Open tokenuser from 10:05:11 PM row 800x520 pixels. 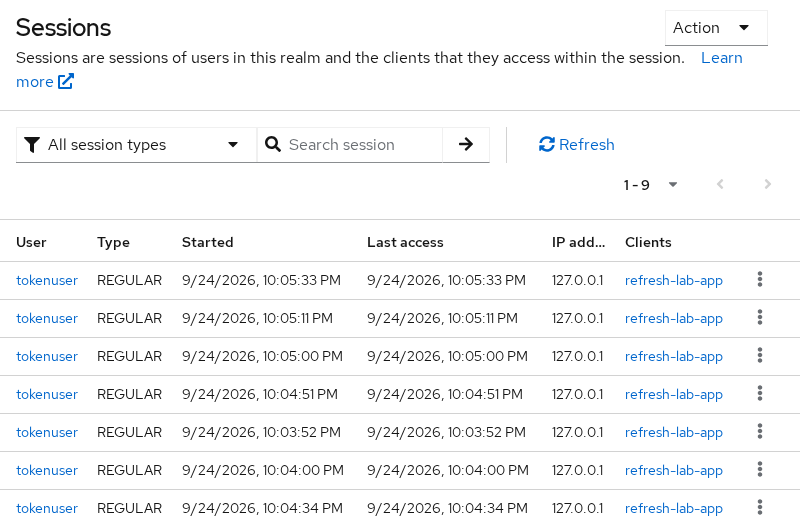(x=47, y=318)
